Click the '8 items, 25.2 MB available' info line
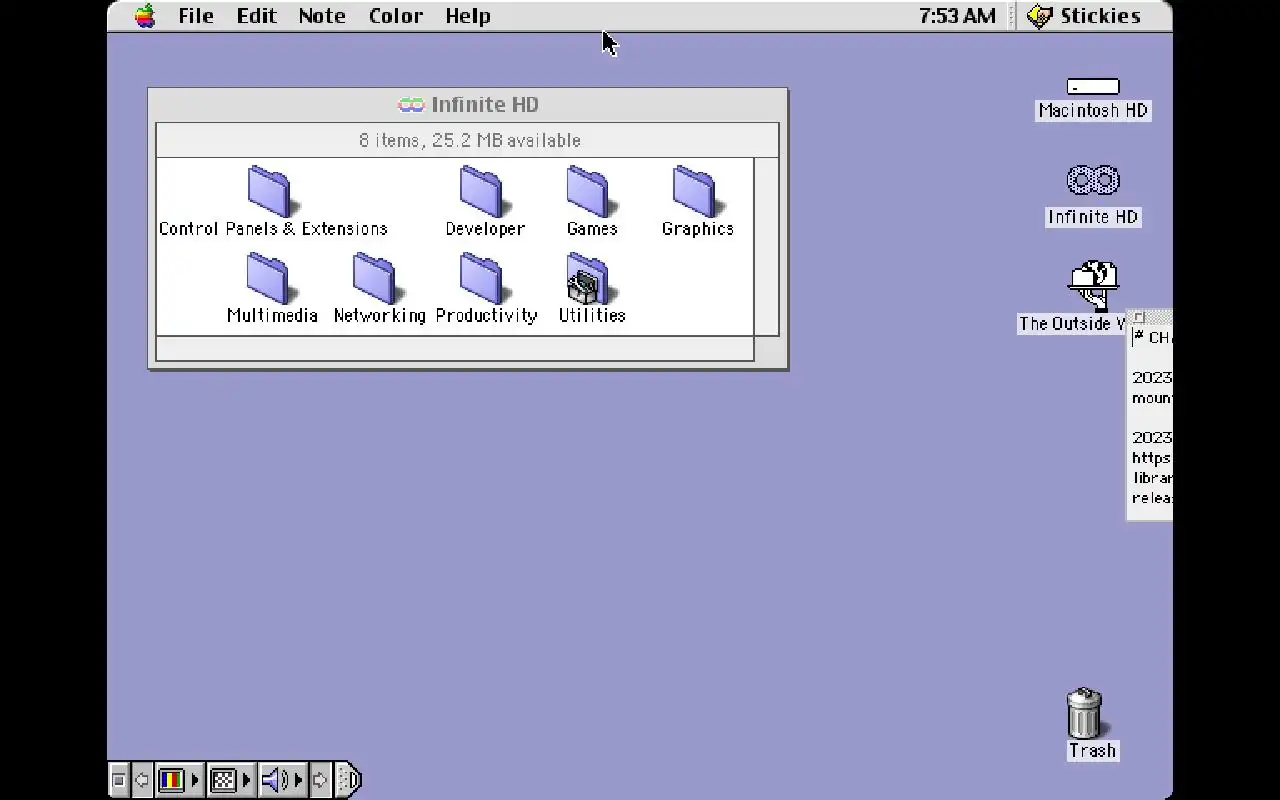This screenshot has height=800, width=1280. coord(469,140)
